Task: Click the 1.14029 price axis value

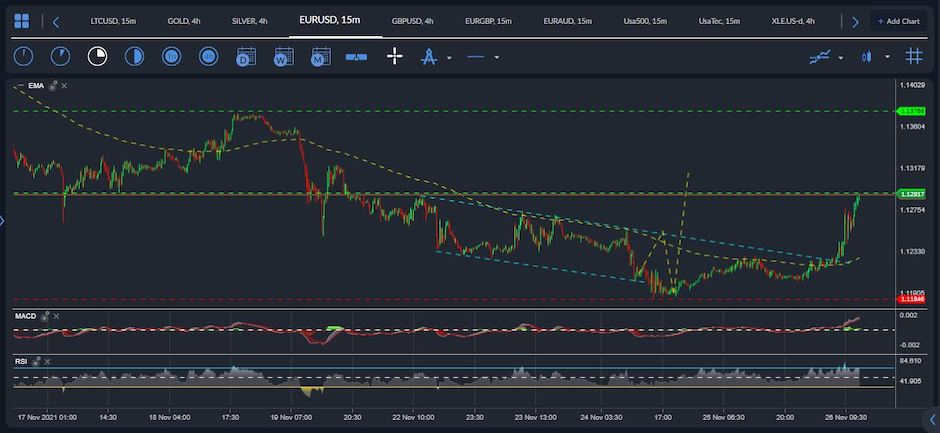Action: coord(912,85)
